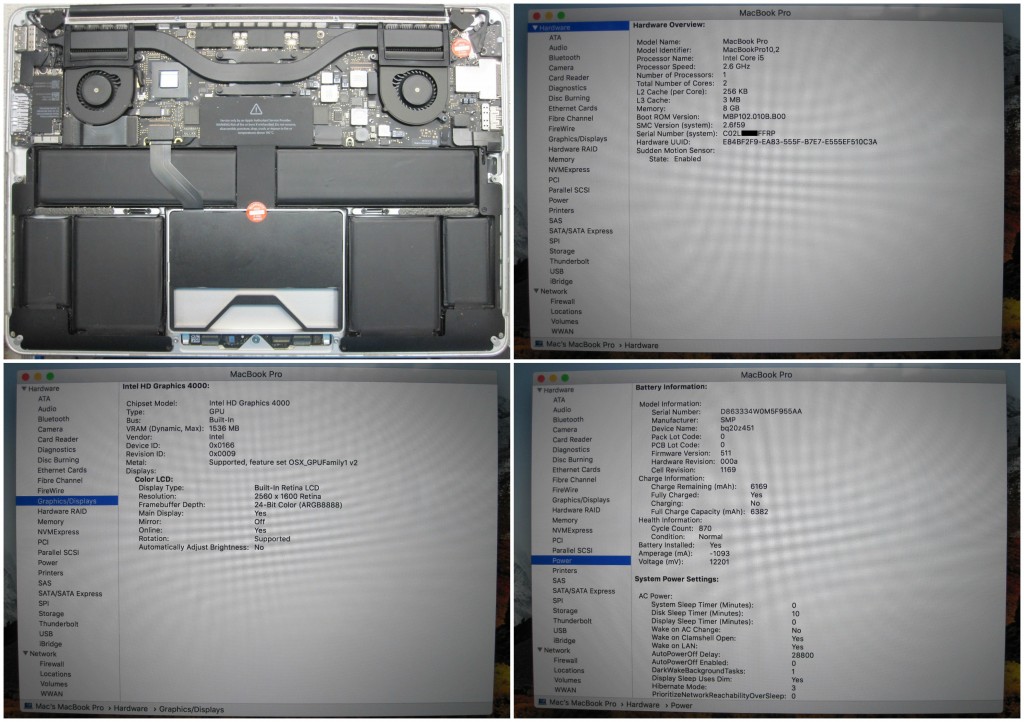Click highlighted Graphics/Displays item in sidebar
The width and height of the screenshot is (1024, 722).
[67, 501]
